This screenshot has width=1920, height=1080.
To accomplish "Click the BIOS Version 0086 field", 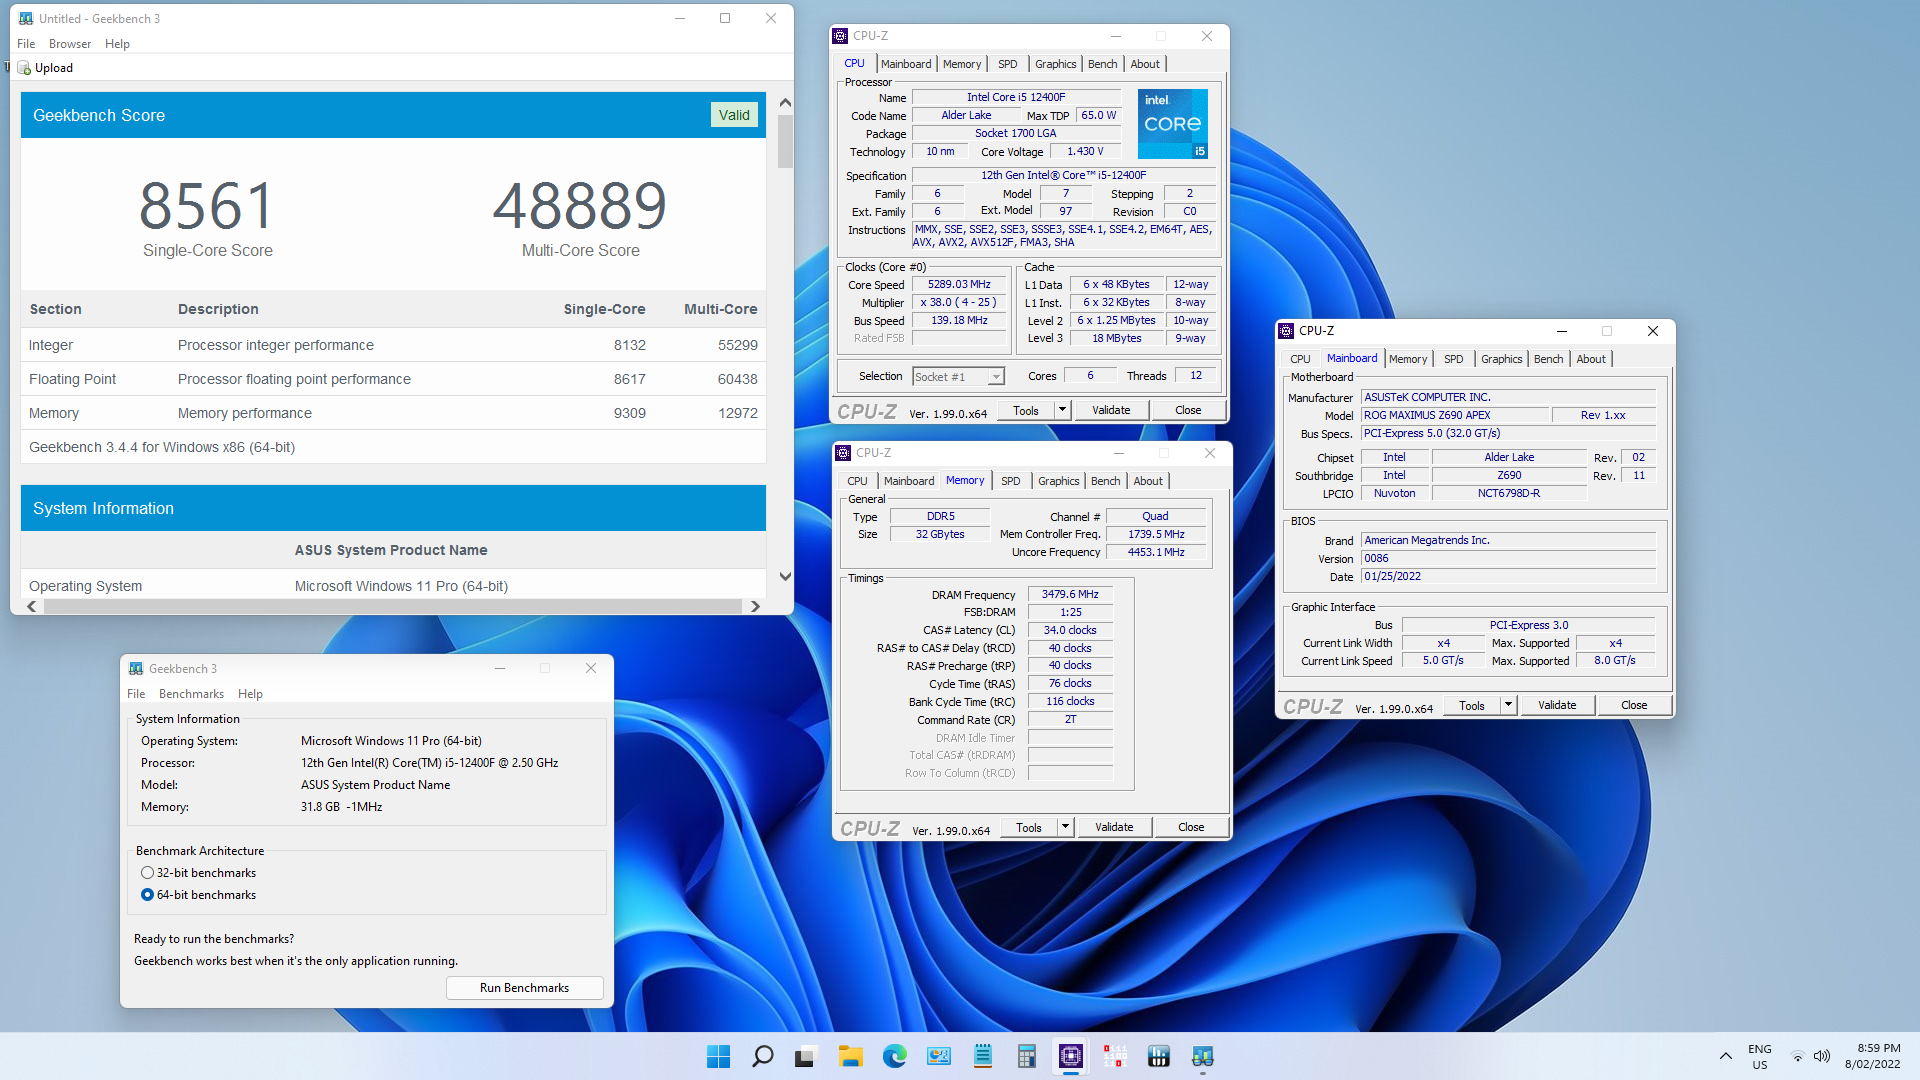I will coord(1508,558).
